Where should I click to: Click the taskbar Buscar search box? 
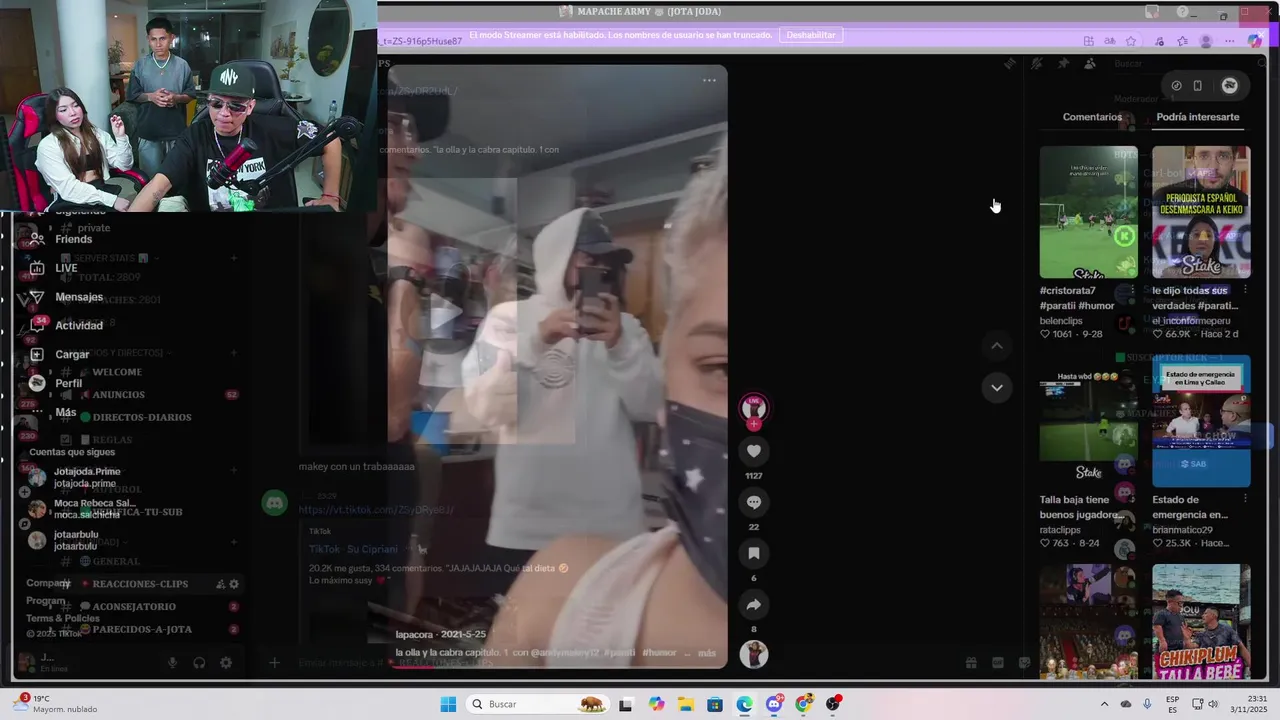538,704
